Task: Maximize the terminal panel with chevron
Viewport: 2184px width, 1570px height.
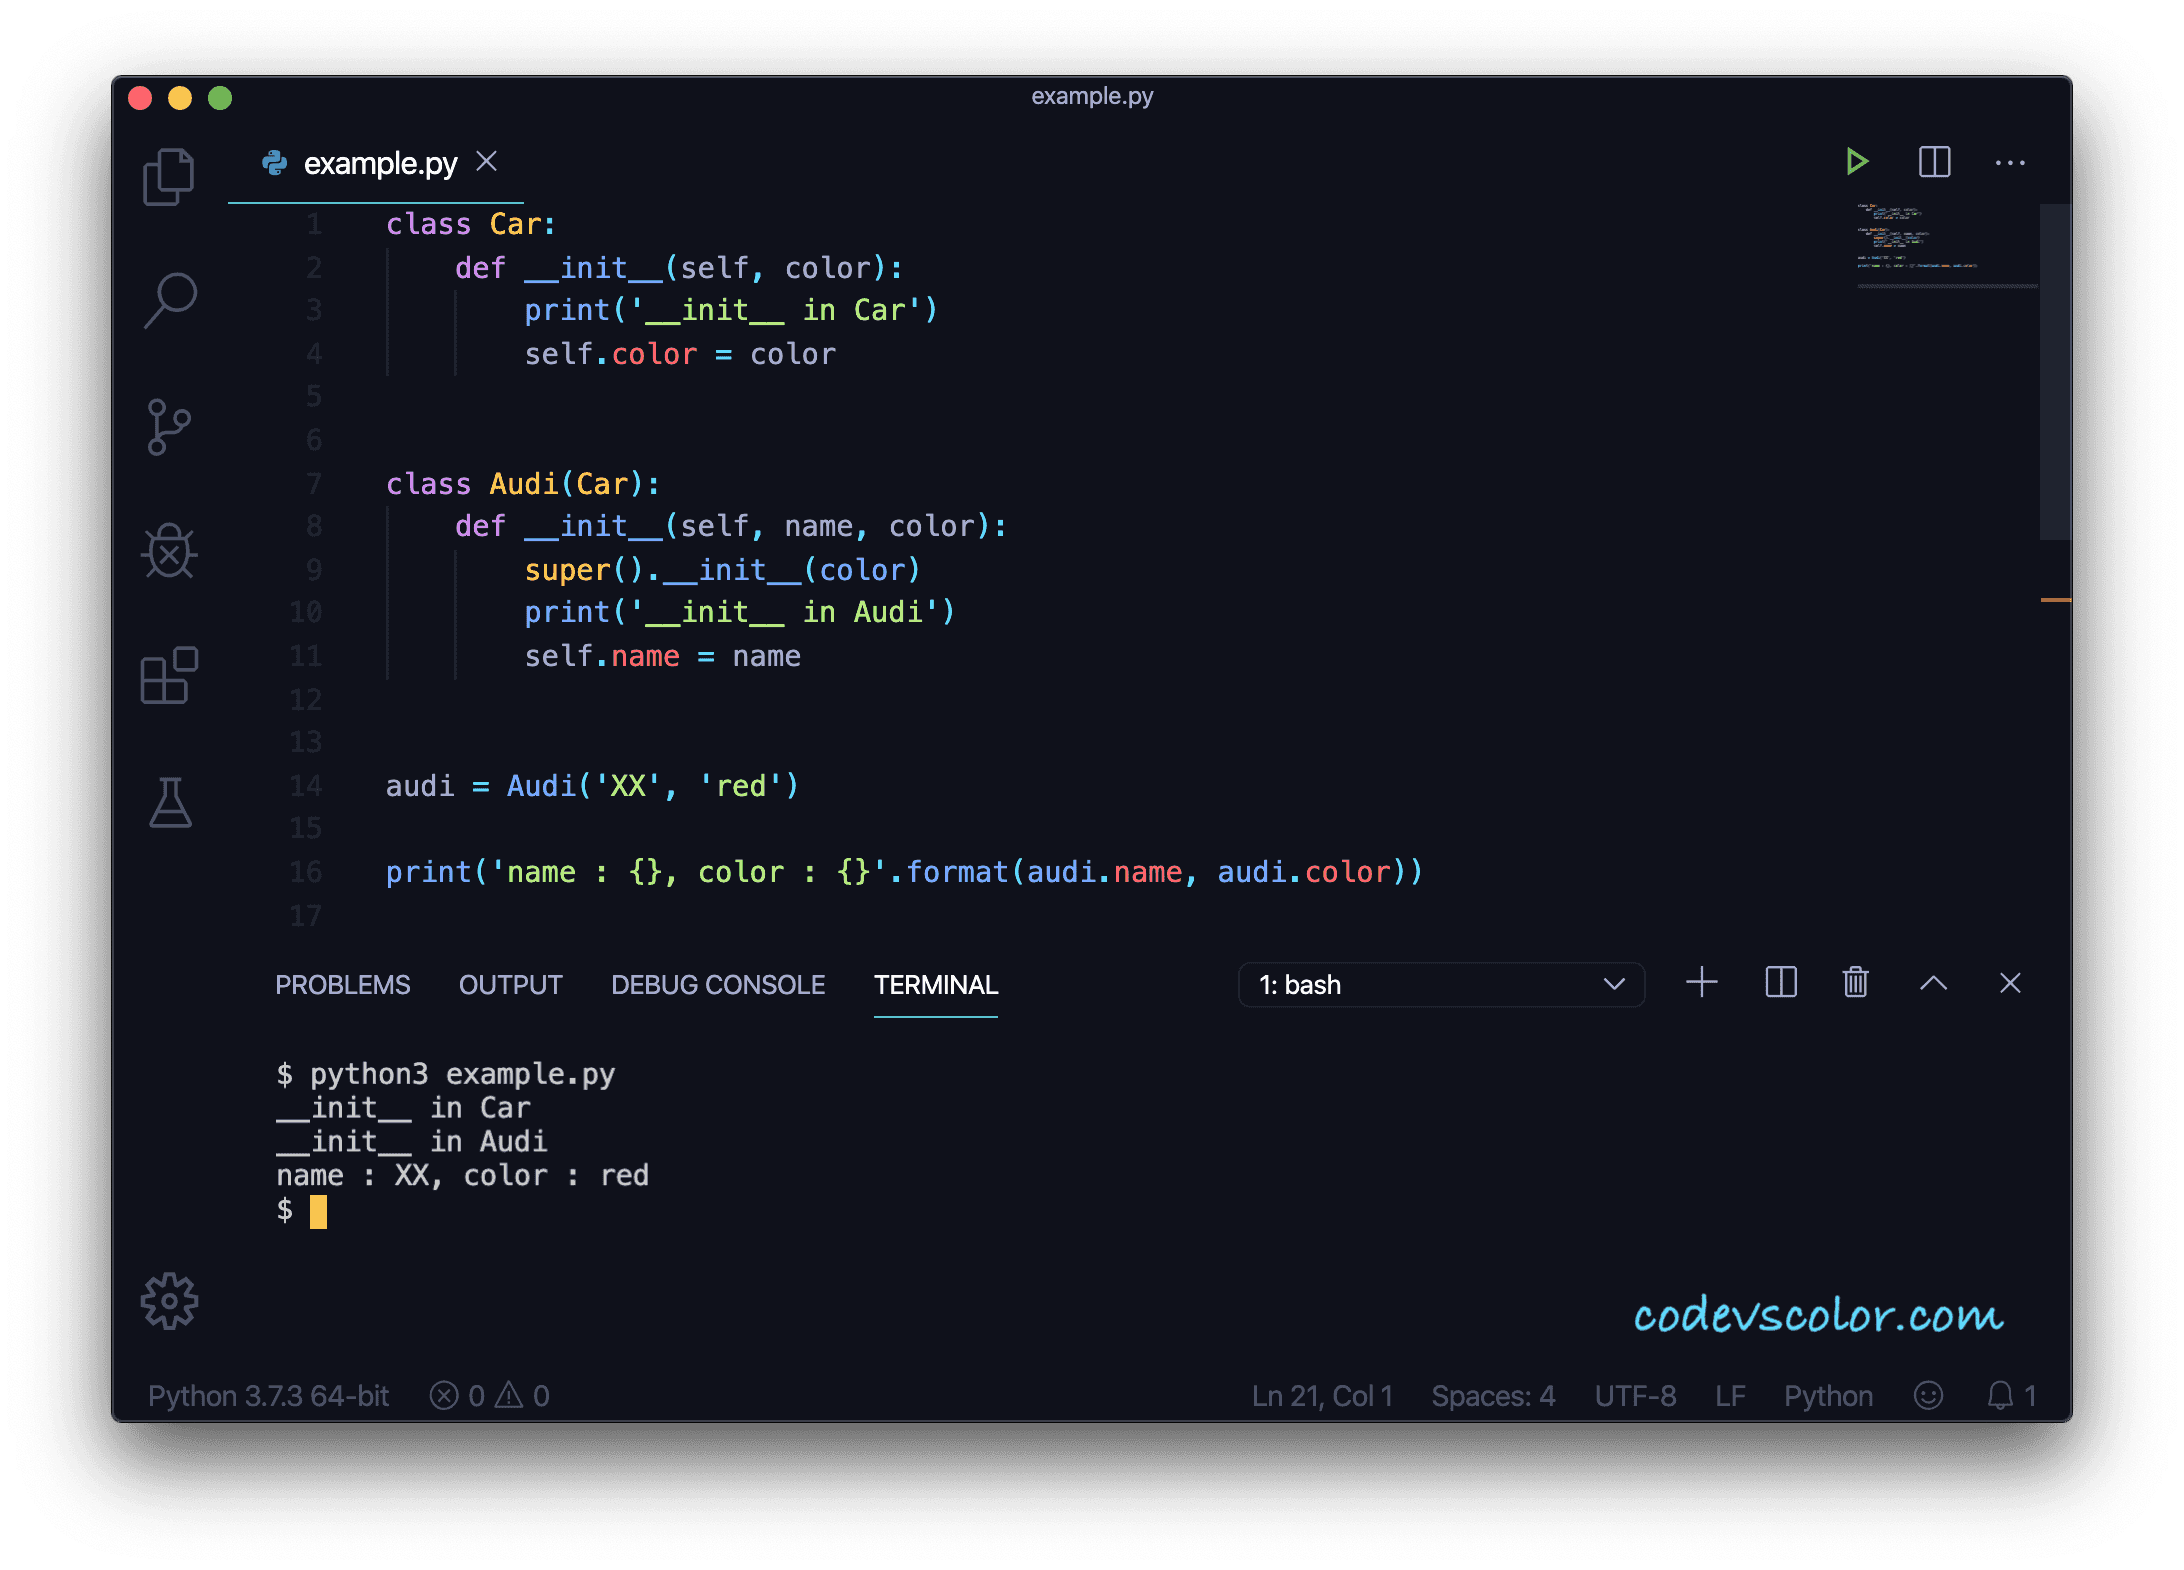Action: (x=1933, y=984)
